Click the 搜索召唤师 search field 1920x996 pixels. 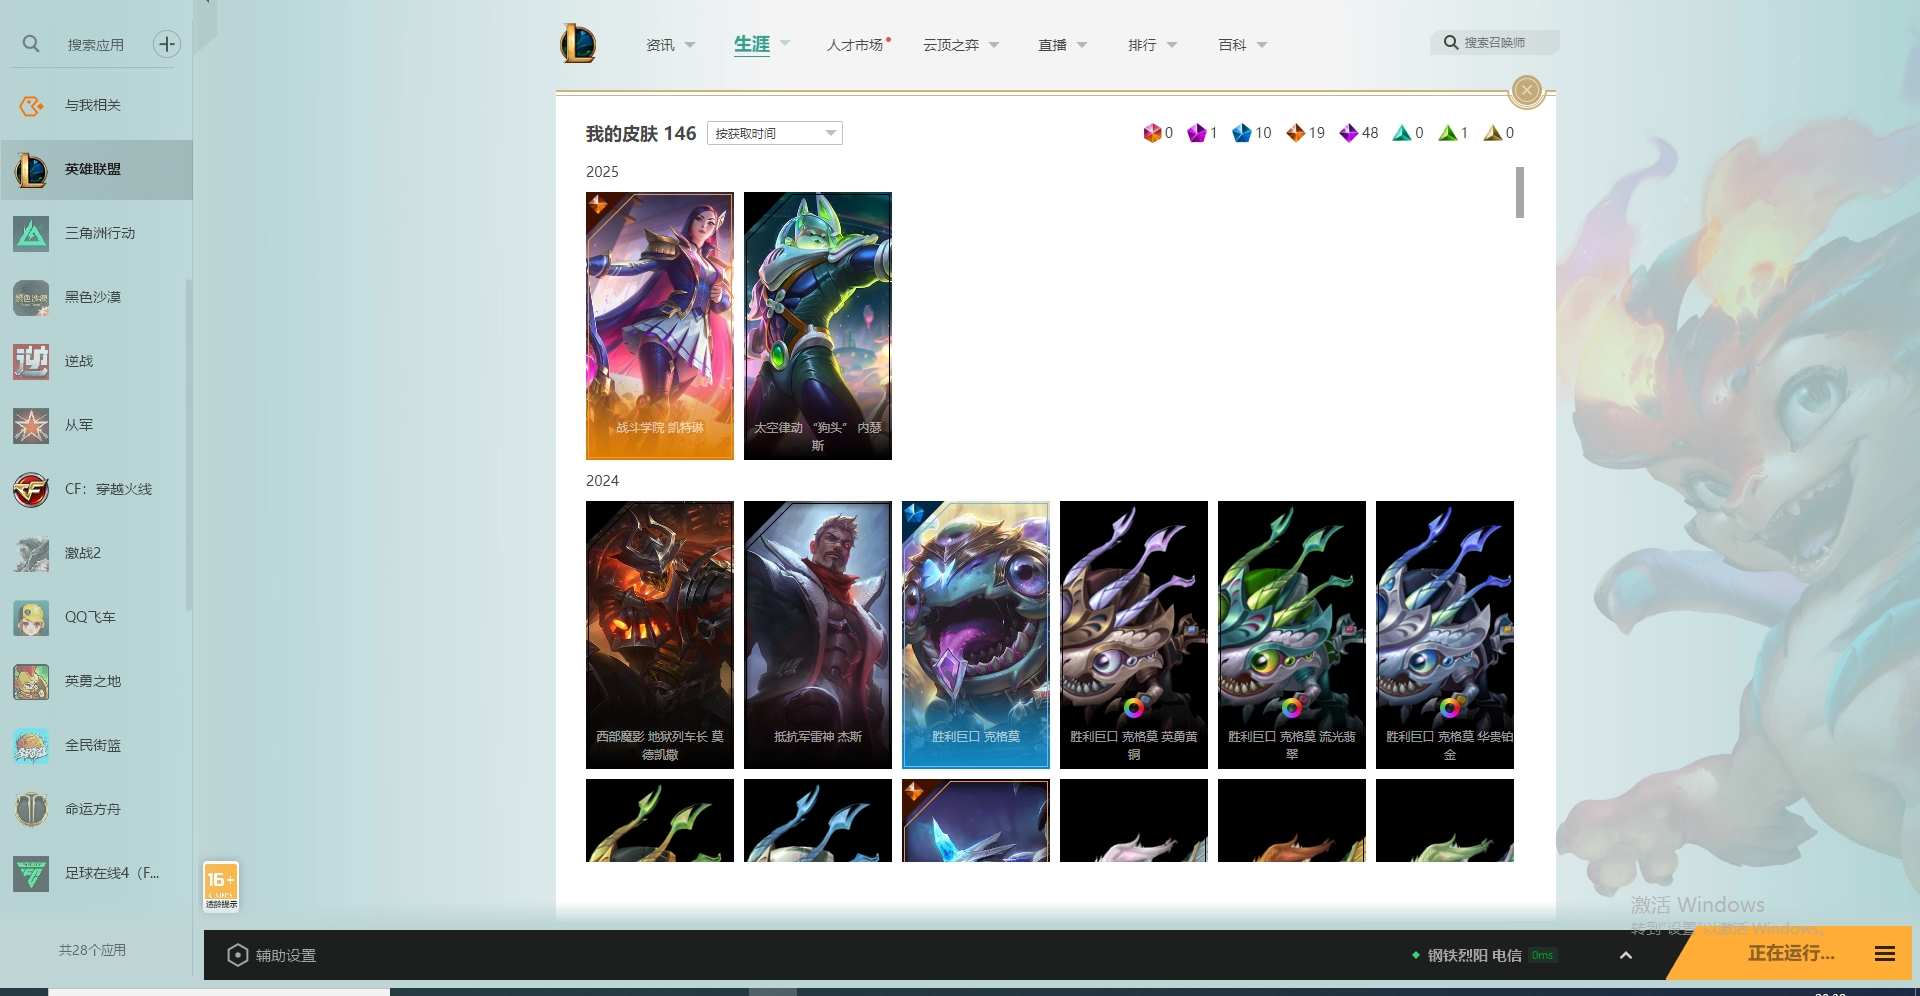click(1495, 43)
